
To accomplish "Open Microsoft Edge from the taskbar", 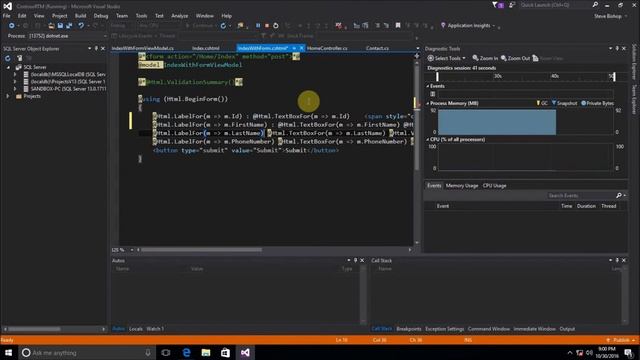I will (x=186, y=352).
